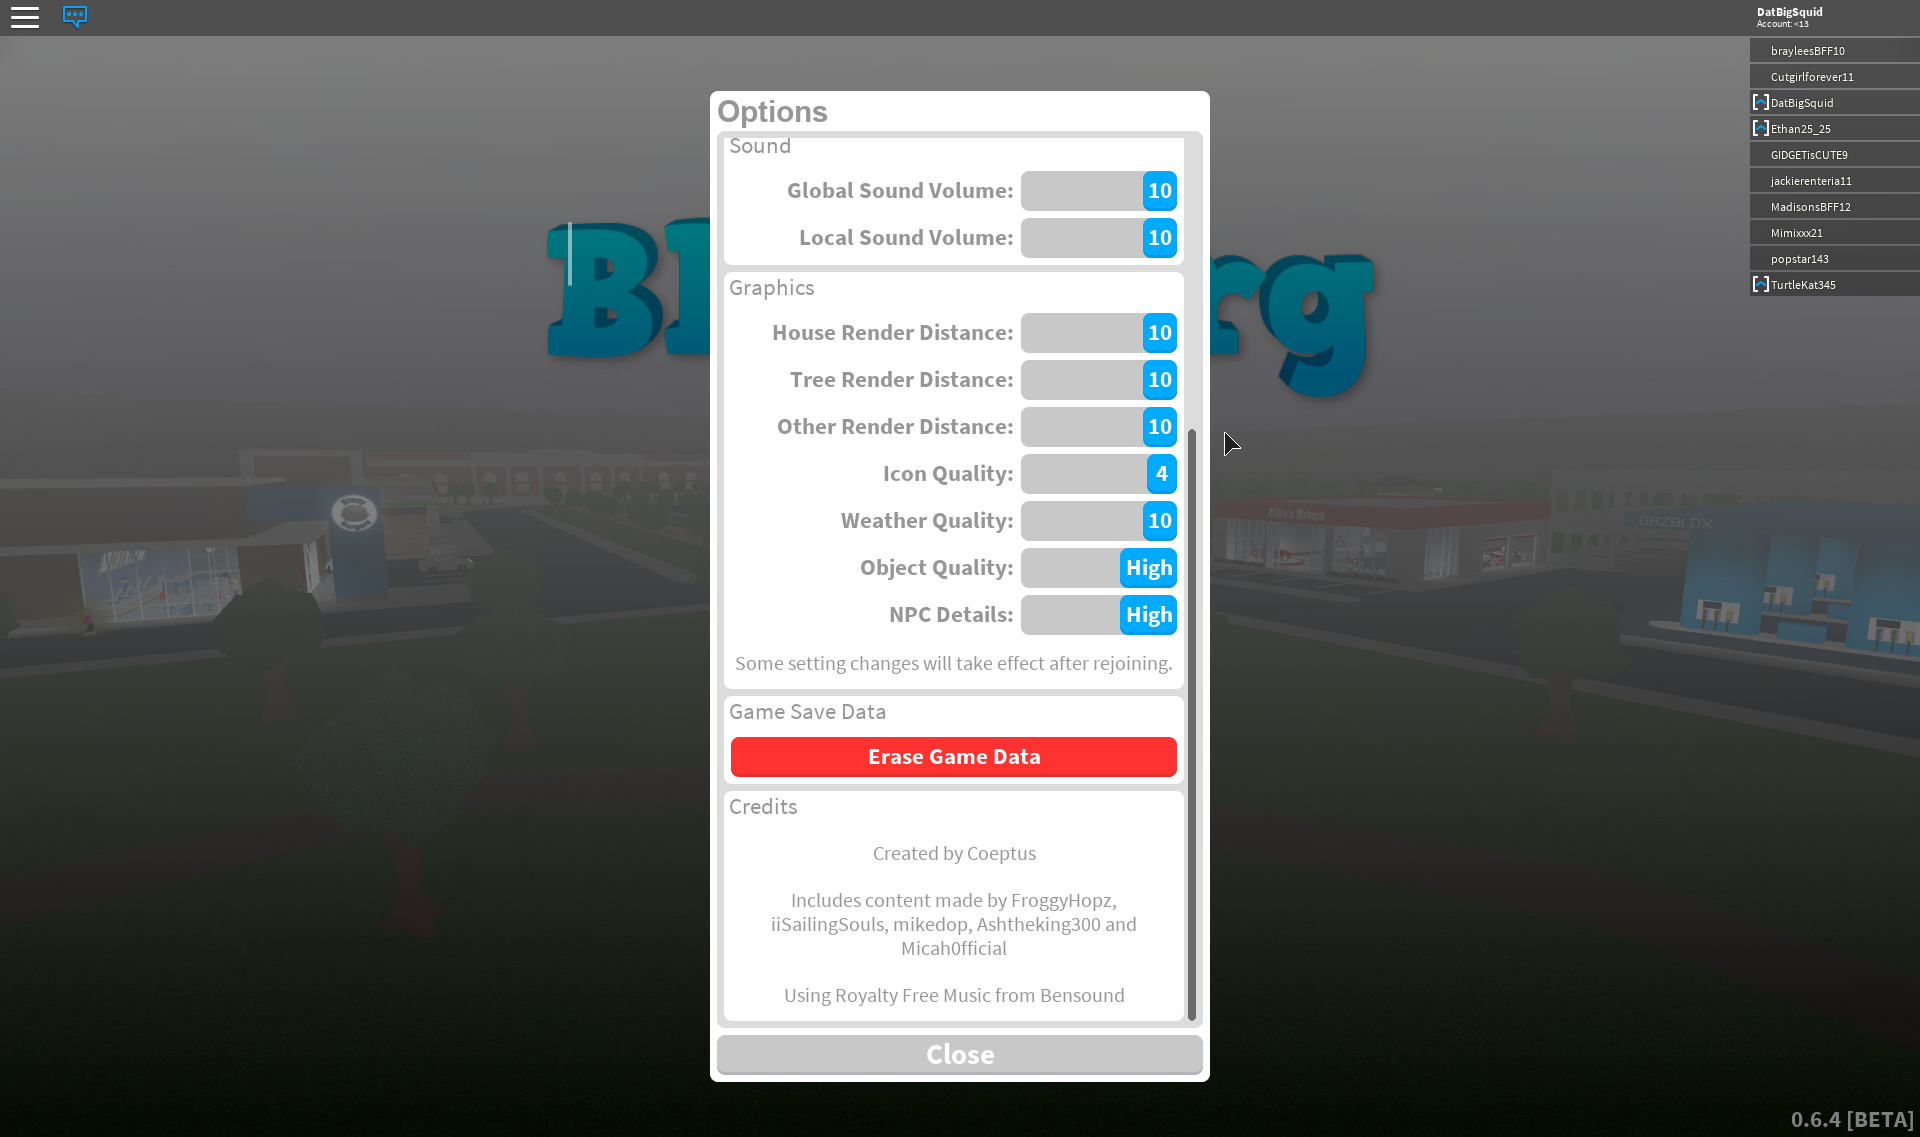This screenshot has width=1920, height=1137.
Task: Expand the Game Save Data section
Action: coord(808,711)
